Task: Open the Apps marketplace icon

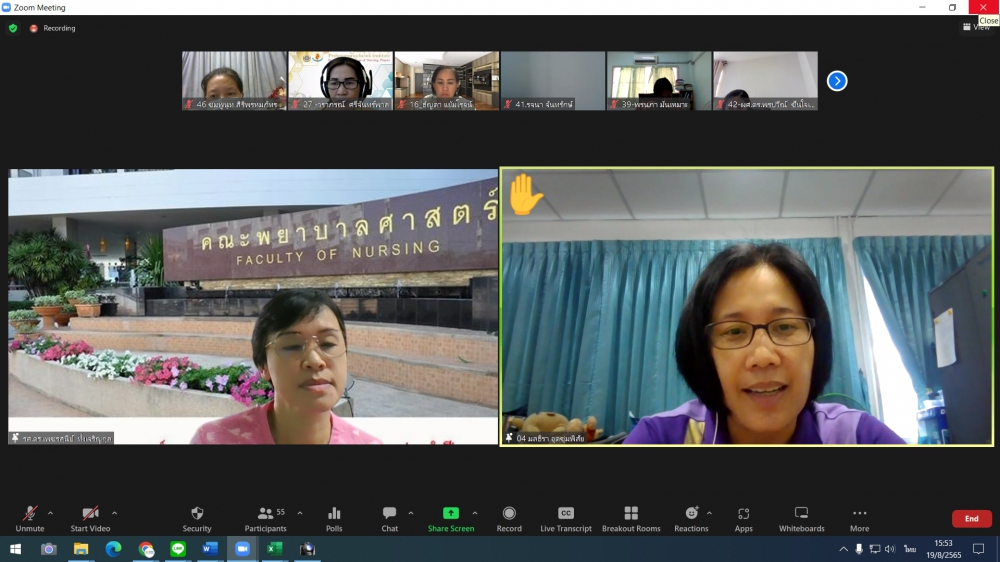Action: [x=743, y=513]
